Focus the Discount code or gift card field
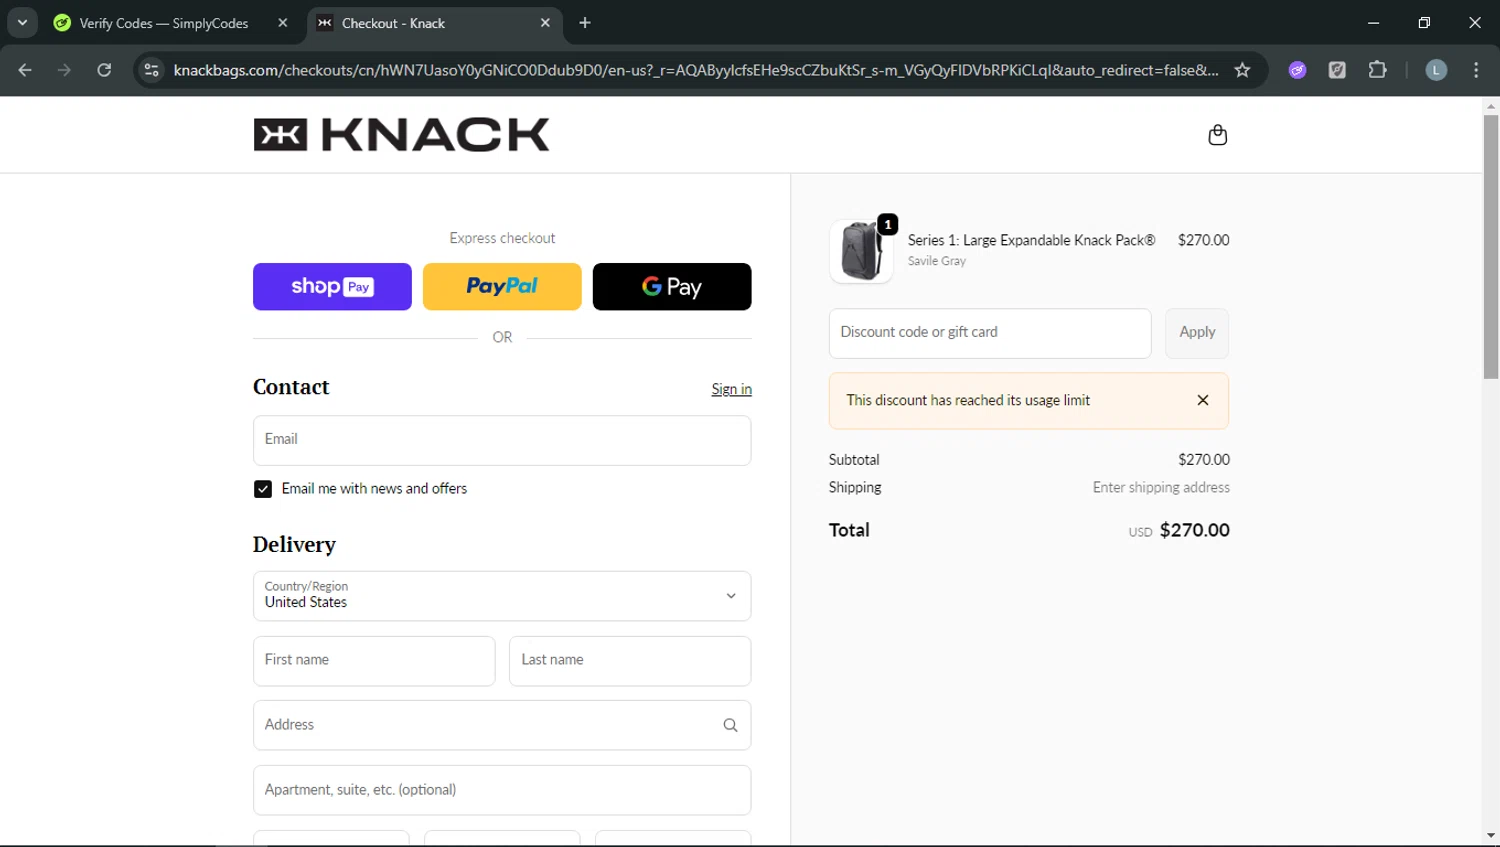This screenshot has height=847, width=1500. 990,333
